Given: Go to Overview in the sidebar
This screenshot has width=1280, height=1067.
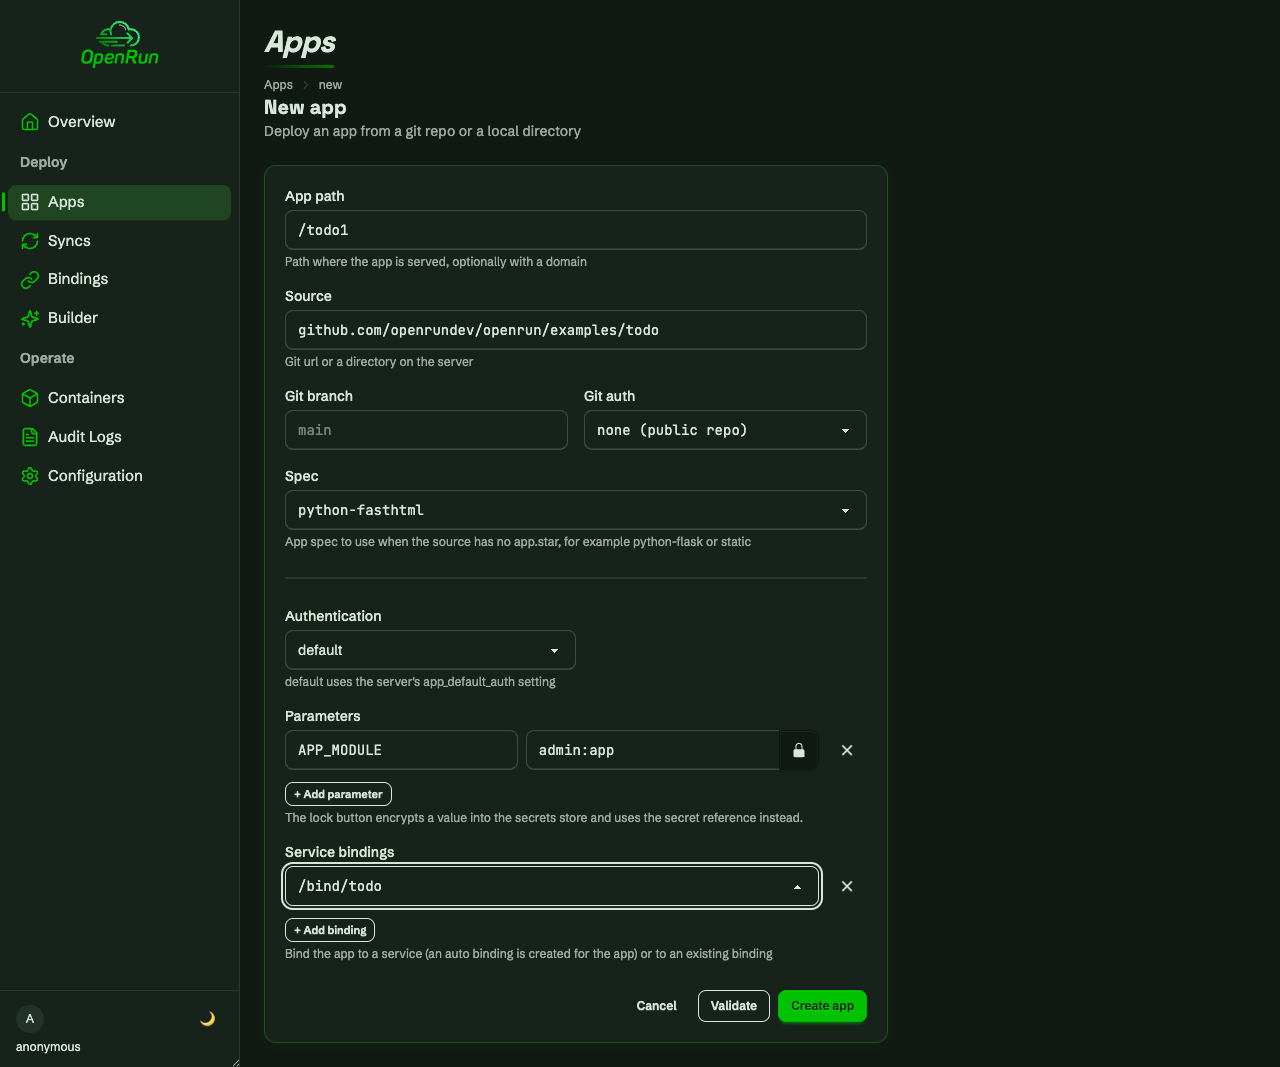Looking at the screenshot, I should (119, 122).
